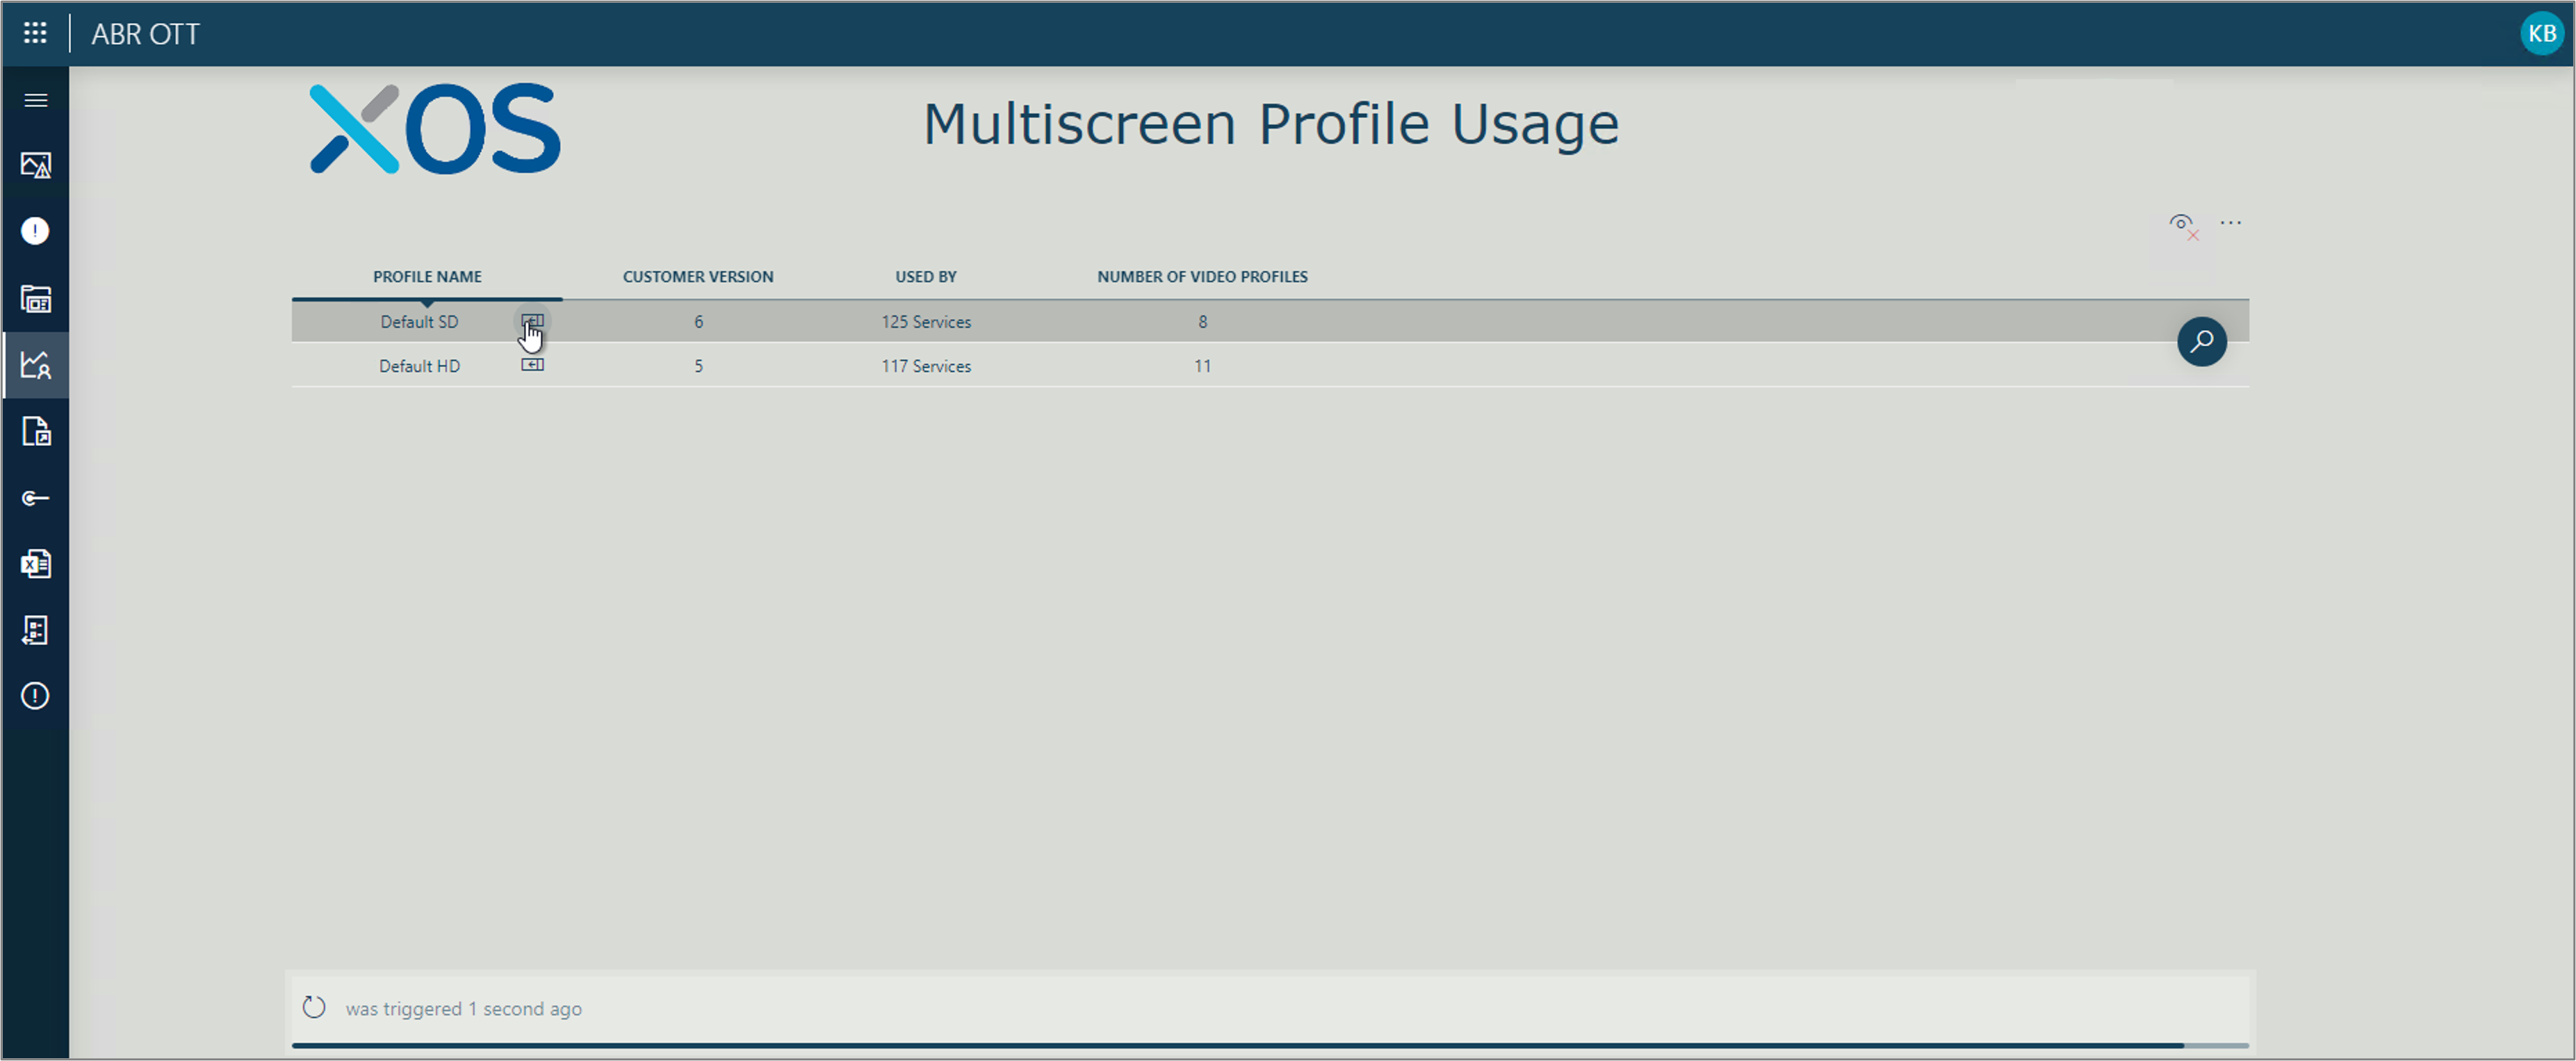Open the outlined exclamation circle sidebar icon
The image size is (2576, 1061).
click(35, 696)
